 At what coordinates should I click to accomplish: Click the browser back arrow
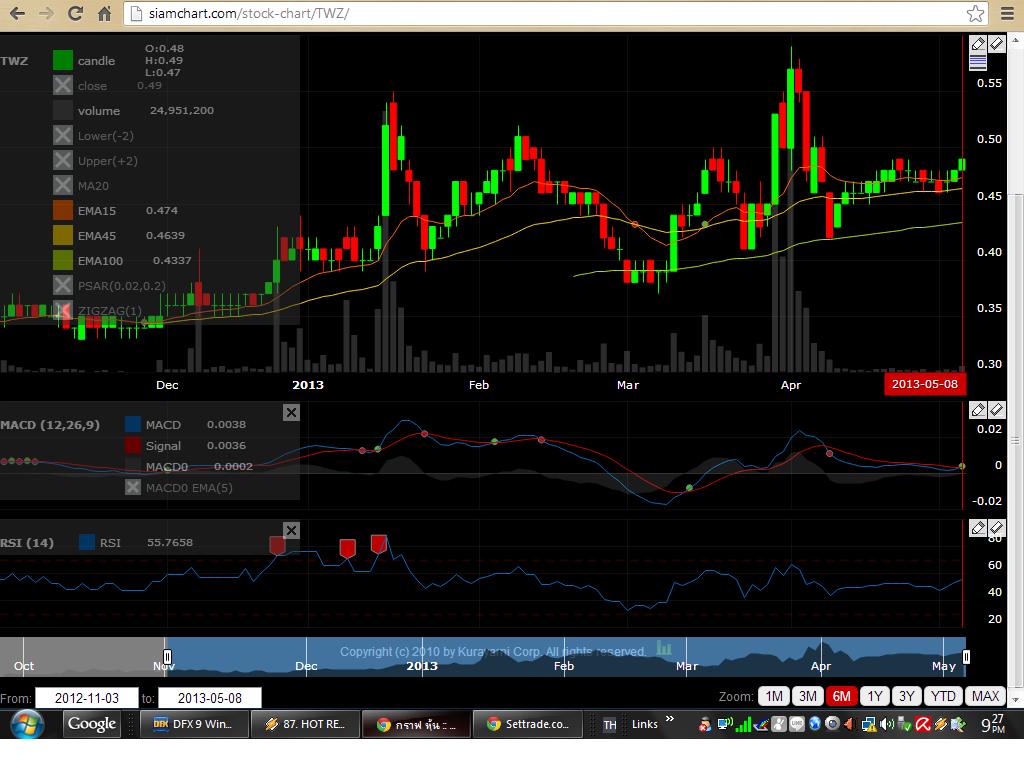pos(17,13)
